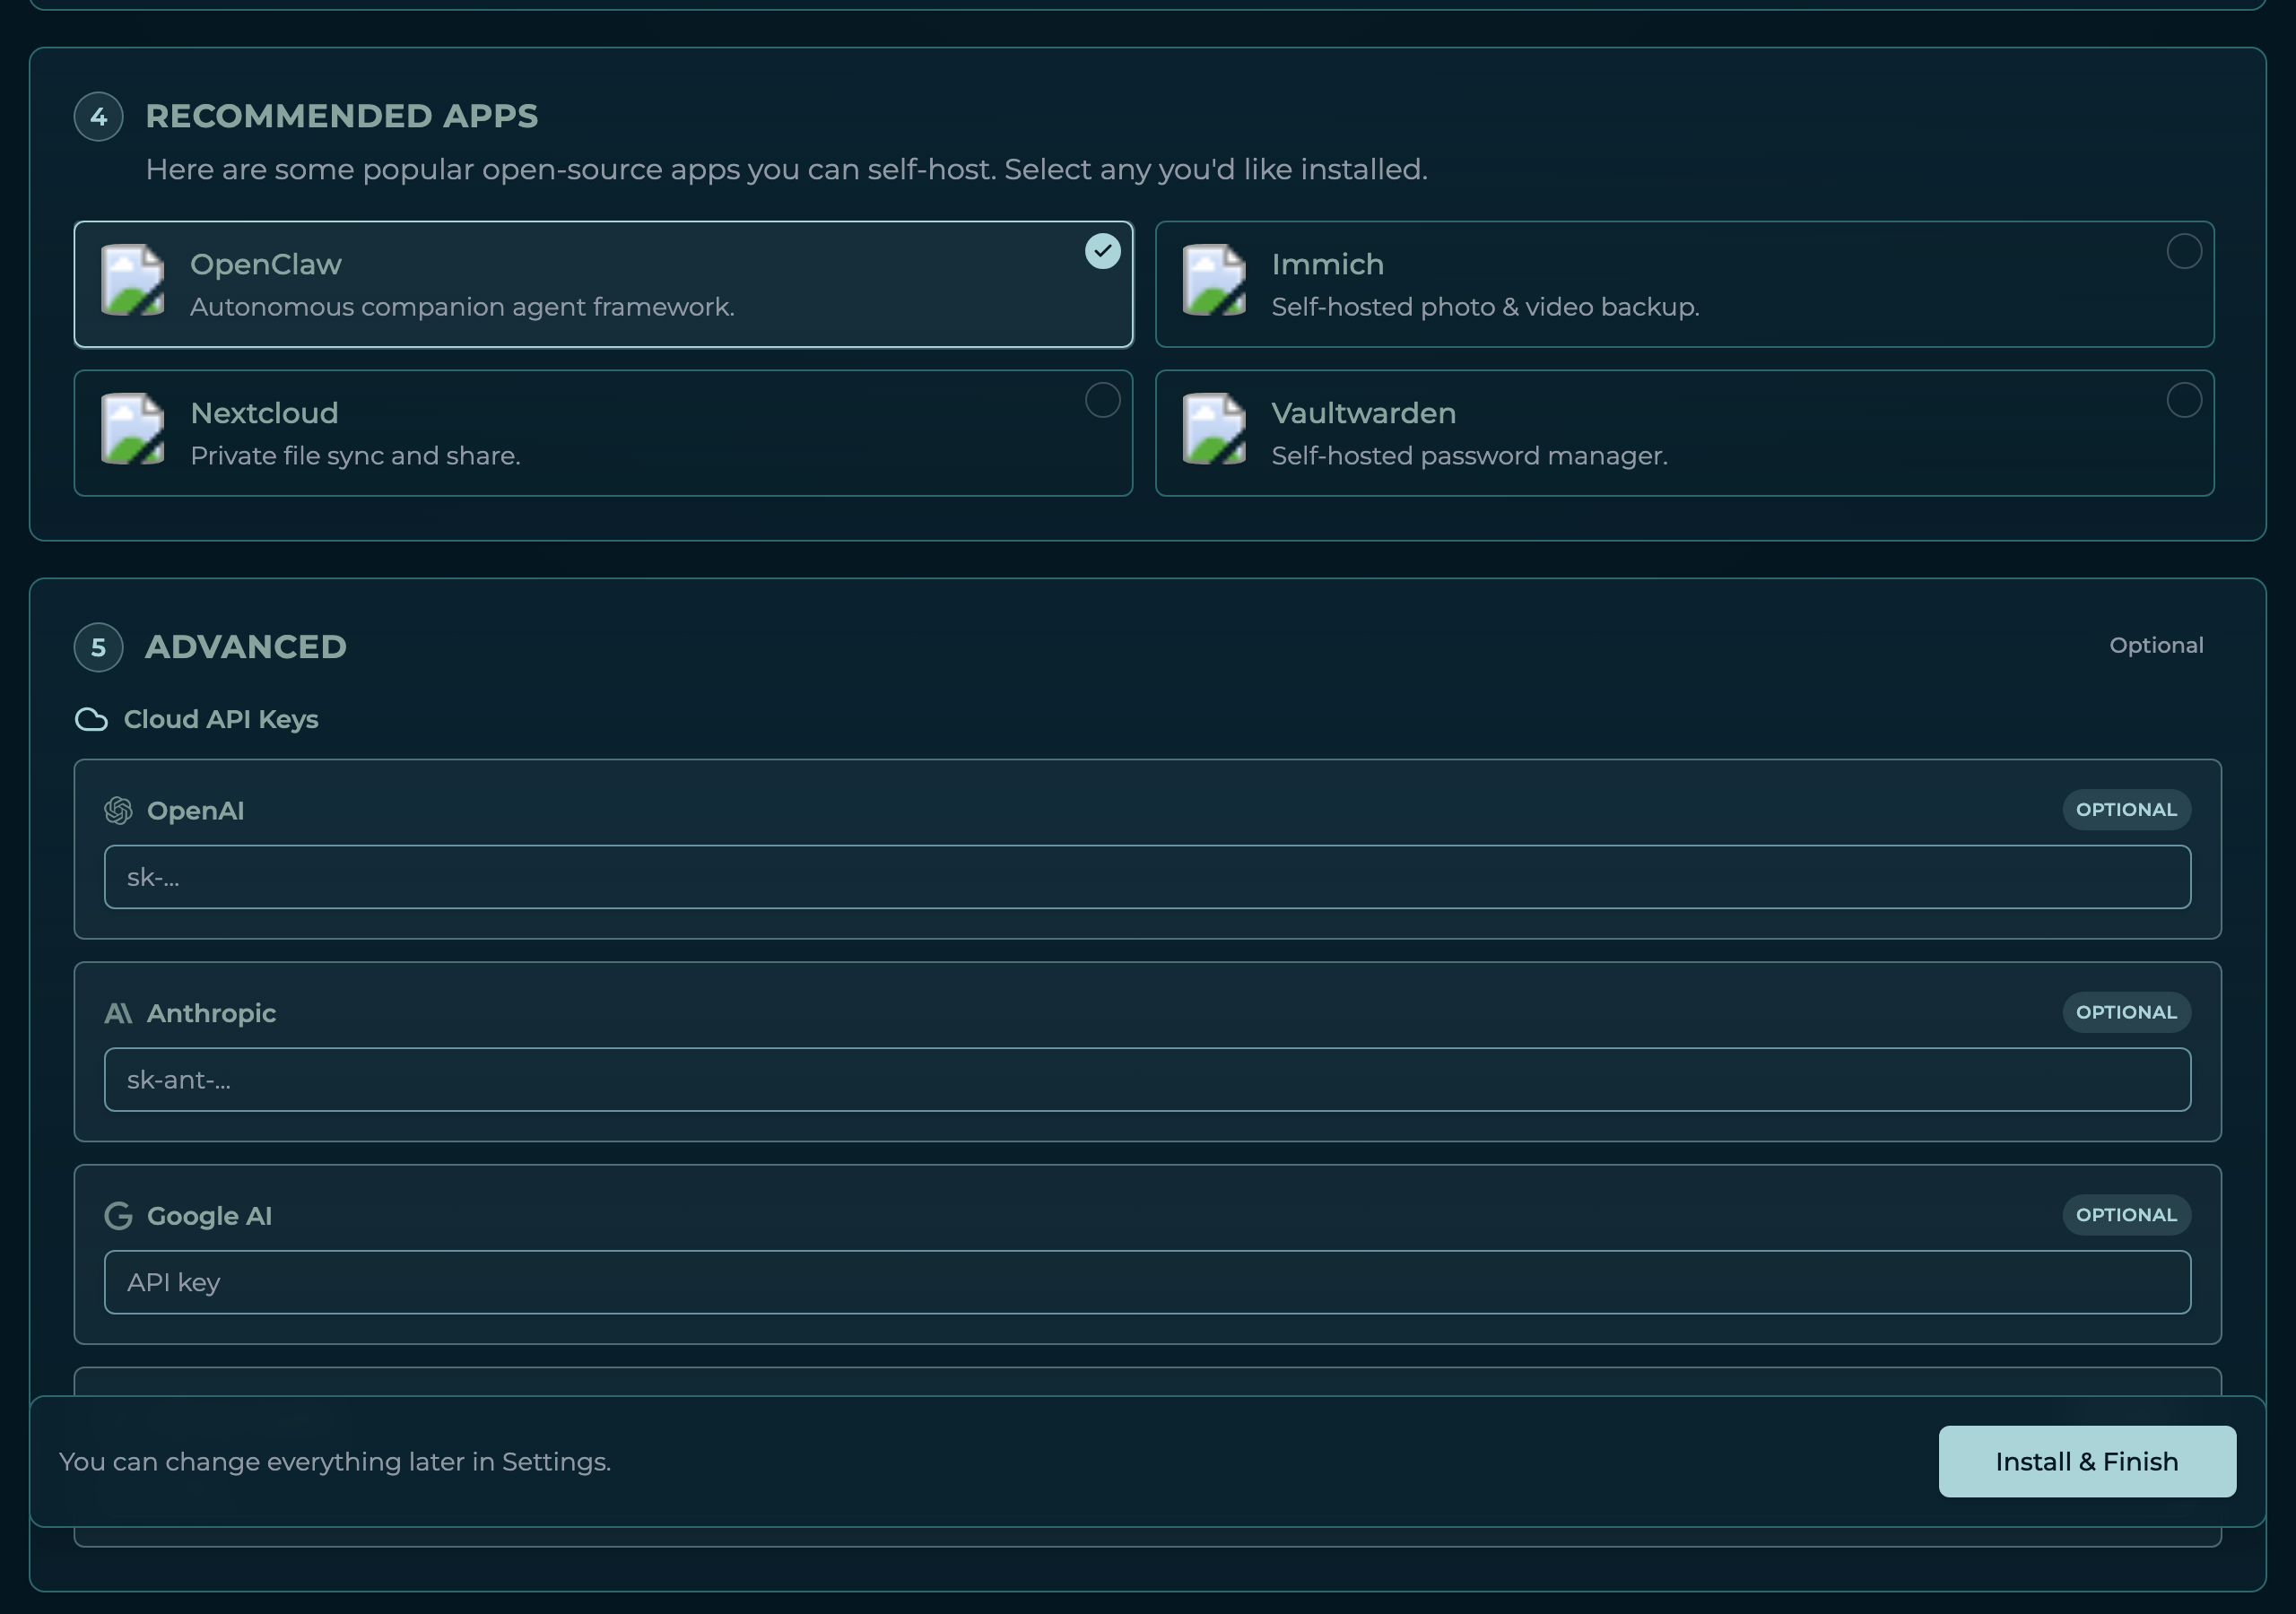Click the Google G logo icon
This screenshot has width=2296, height=1614.
coord(118,1216)
